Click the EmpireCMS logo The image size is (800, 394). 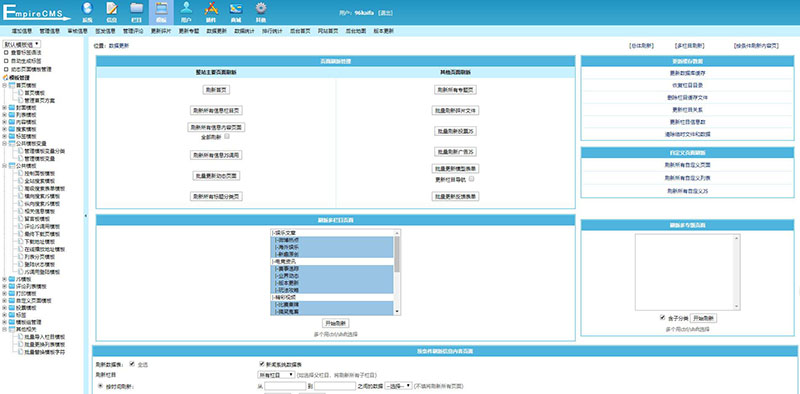[37, 13]
